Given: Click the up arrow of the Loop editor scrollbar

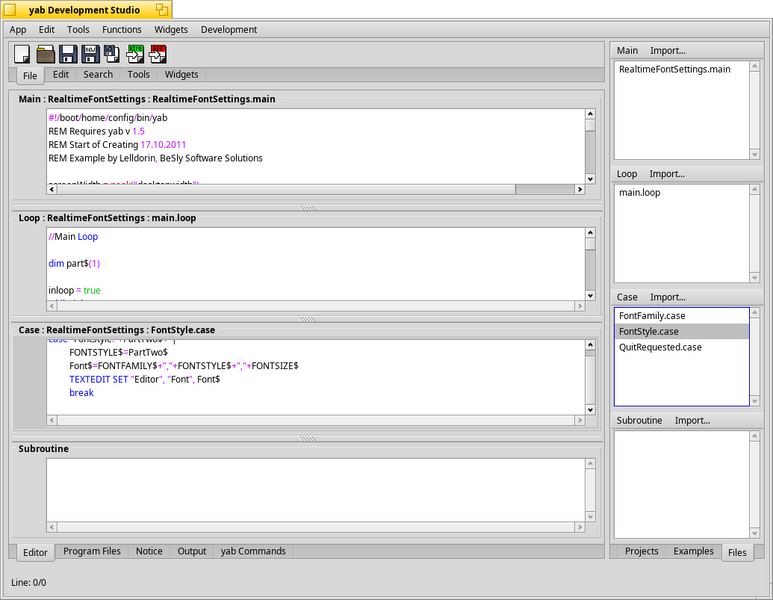Looking at the screenshot, I should tap(590, 233).
